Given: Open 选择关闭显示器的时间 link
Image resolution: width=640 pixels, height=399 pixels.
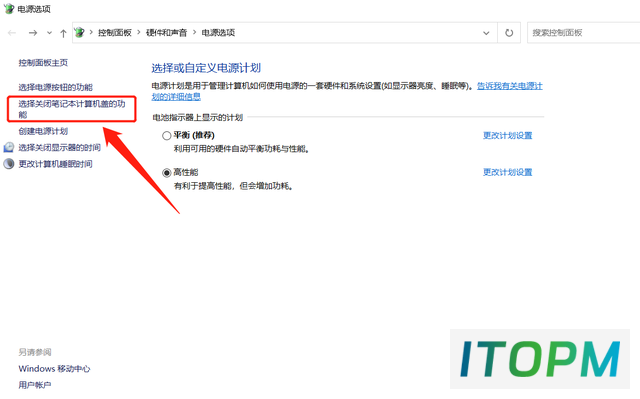Looking at the screenshot, I should (60, 147).
